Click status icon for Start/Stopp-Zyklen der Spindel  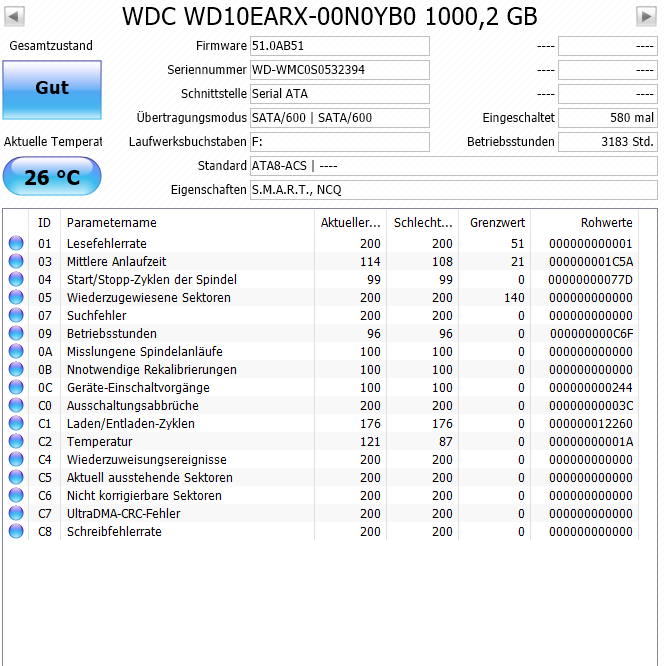coord(16,279)
